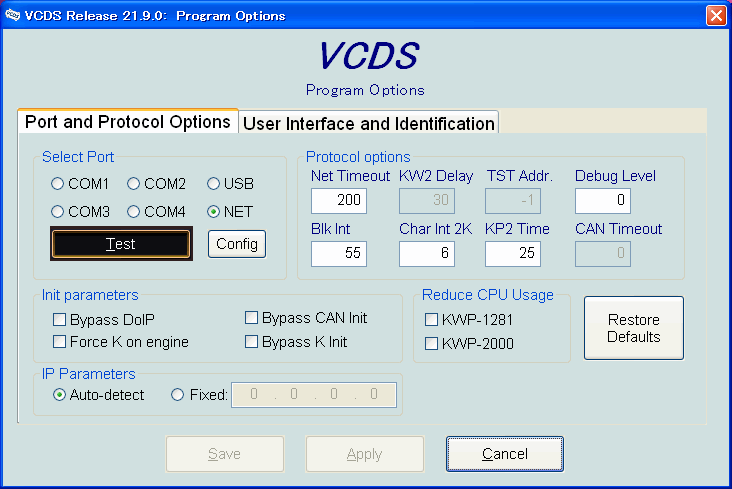Close the Program Options window
The height and width of the screenshot is (489, 732).
716,15
